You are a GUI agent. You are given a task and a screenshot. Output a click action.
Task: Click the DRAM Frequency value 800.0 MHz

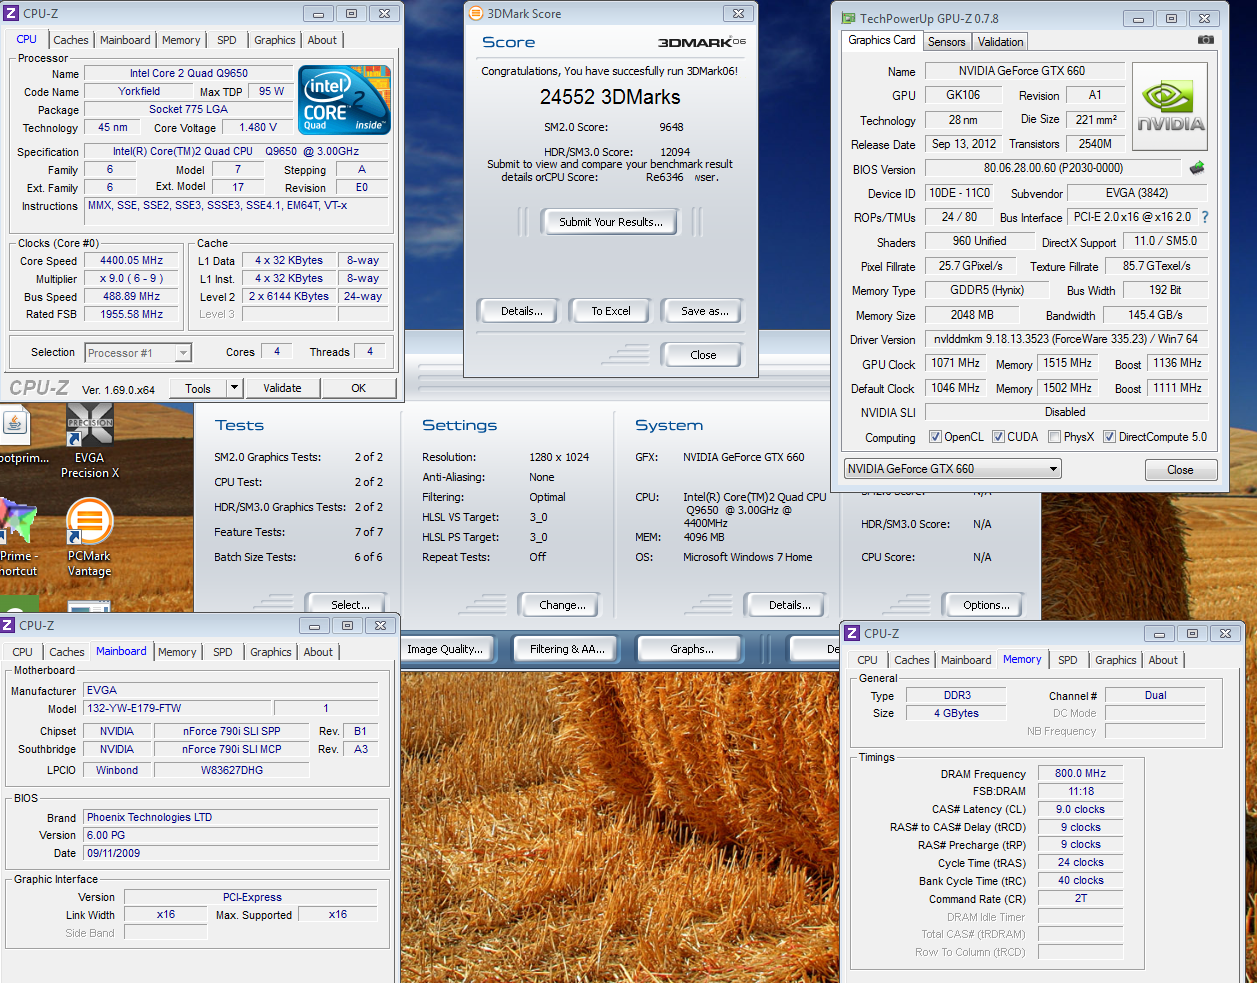(x=1080, y=773)
